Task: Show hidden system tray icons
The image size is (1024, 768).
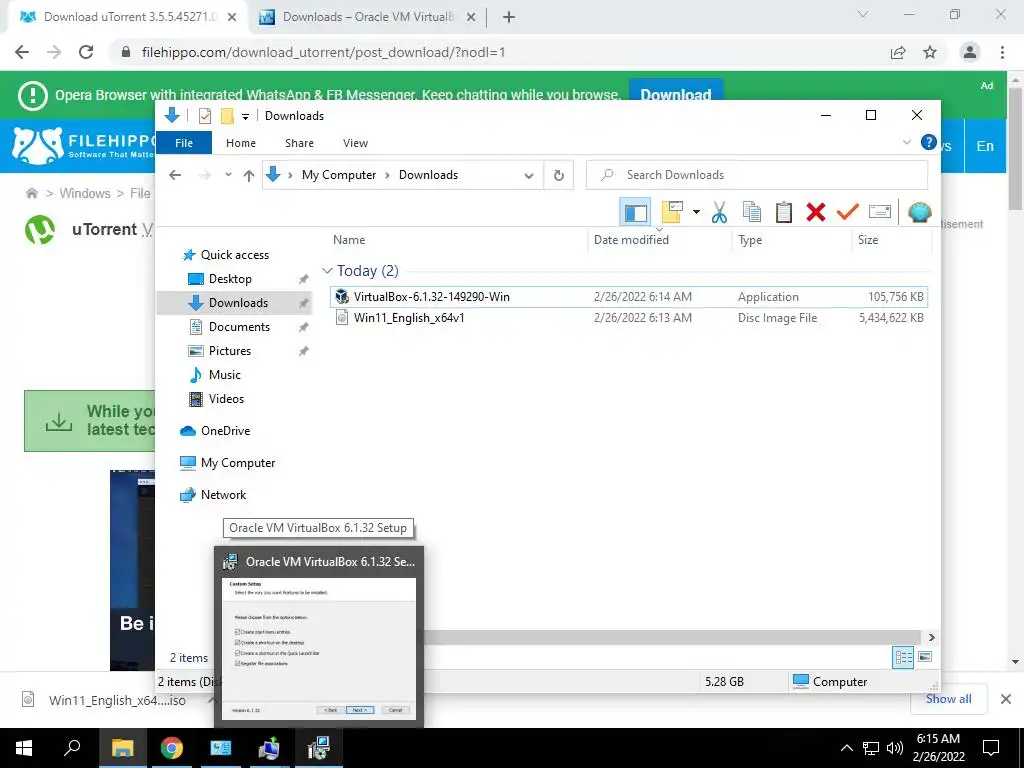Action: (846, 748)
